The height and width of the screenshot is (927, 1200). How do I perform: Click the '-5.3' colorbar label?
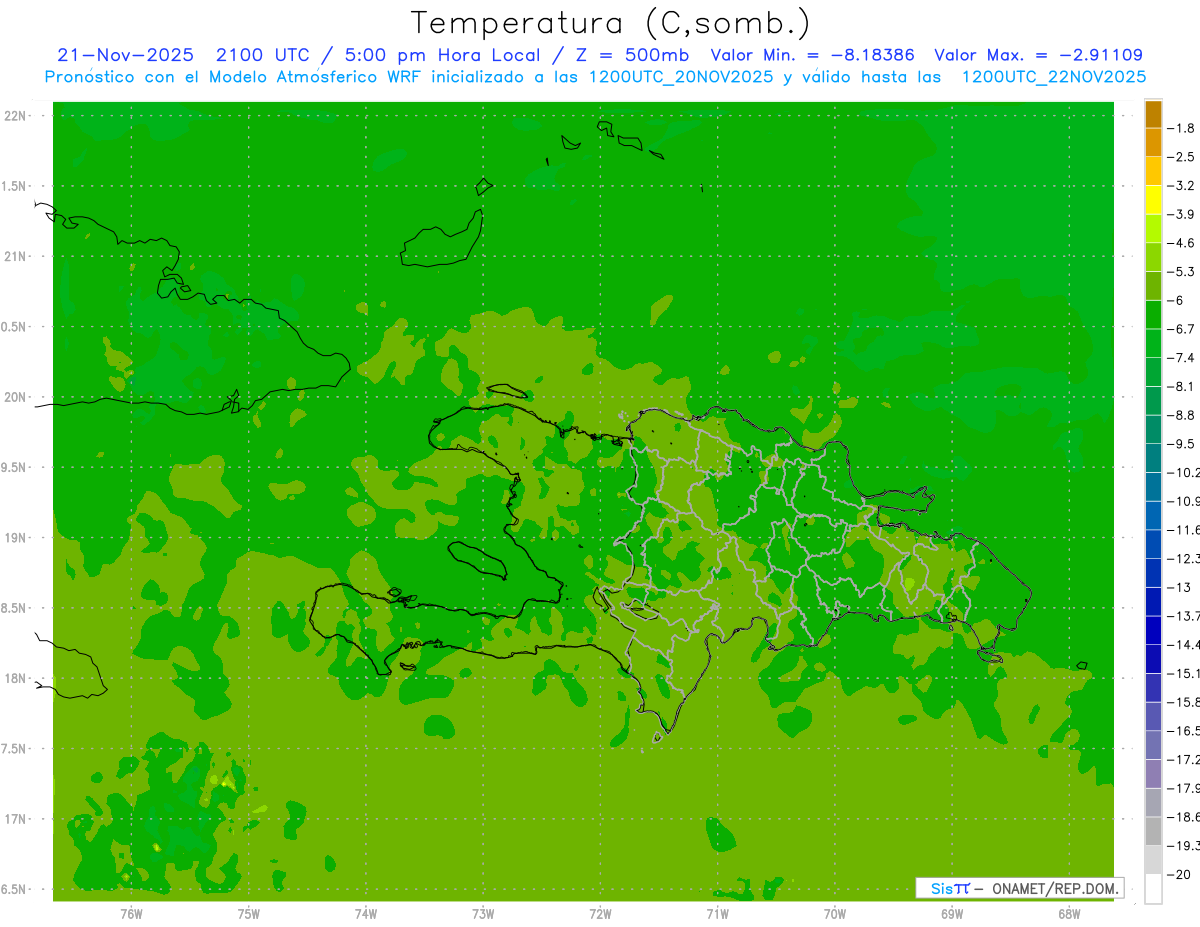[1181, 272]
